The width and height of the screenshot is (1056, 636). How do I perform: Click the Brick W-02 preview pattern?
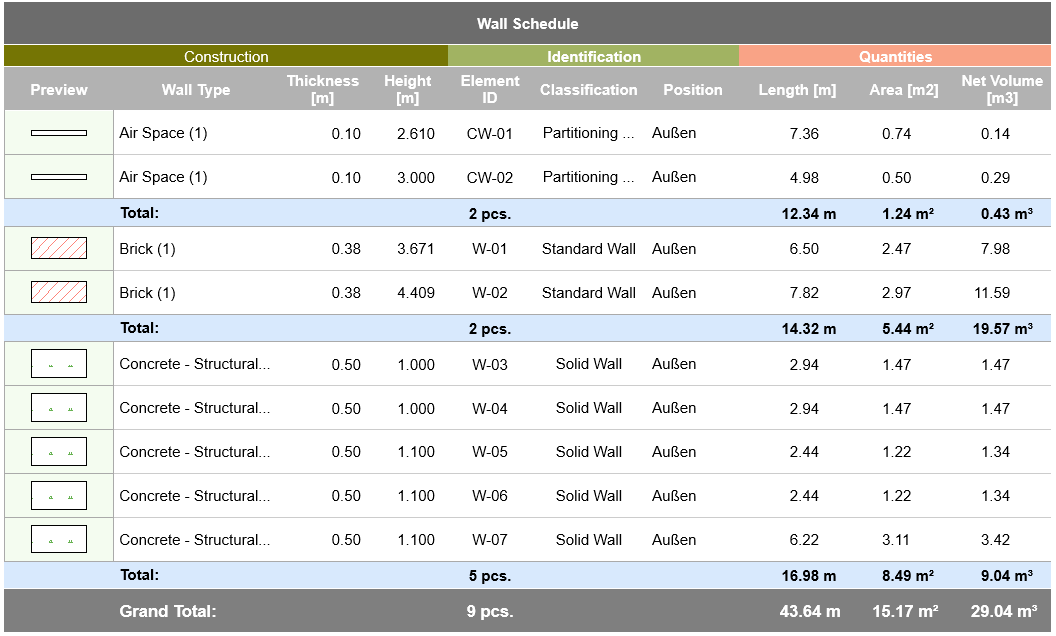point(58,292)
